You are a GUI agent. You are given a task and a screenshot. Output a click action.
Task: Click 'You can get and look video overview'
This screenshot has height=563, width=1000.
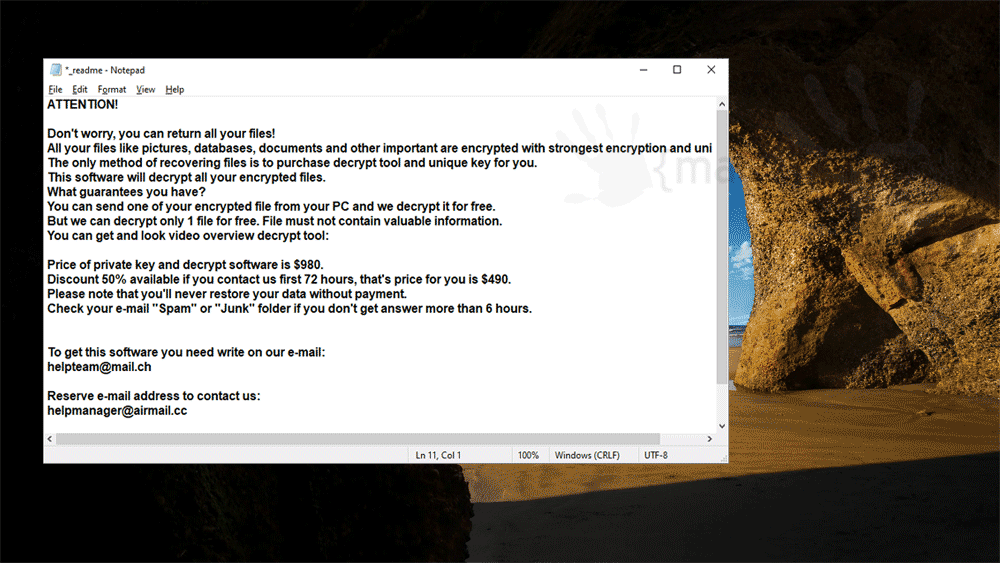[188, 236]
